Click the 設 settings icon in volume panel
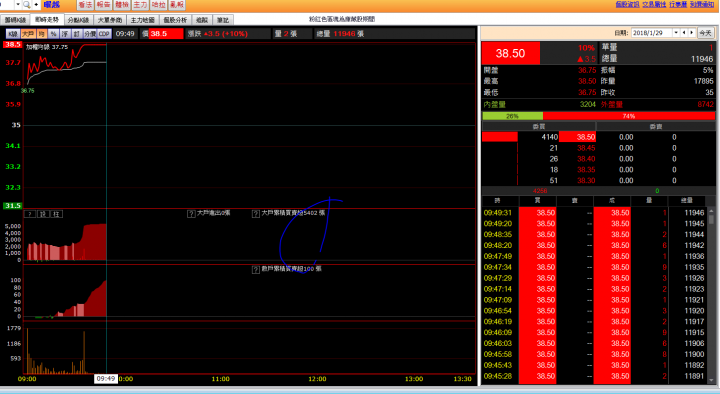Screen dimensions: 720x394 [43, 214]
